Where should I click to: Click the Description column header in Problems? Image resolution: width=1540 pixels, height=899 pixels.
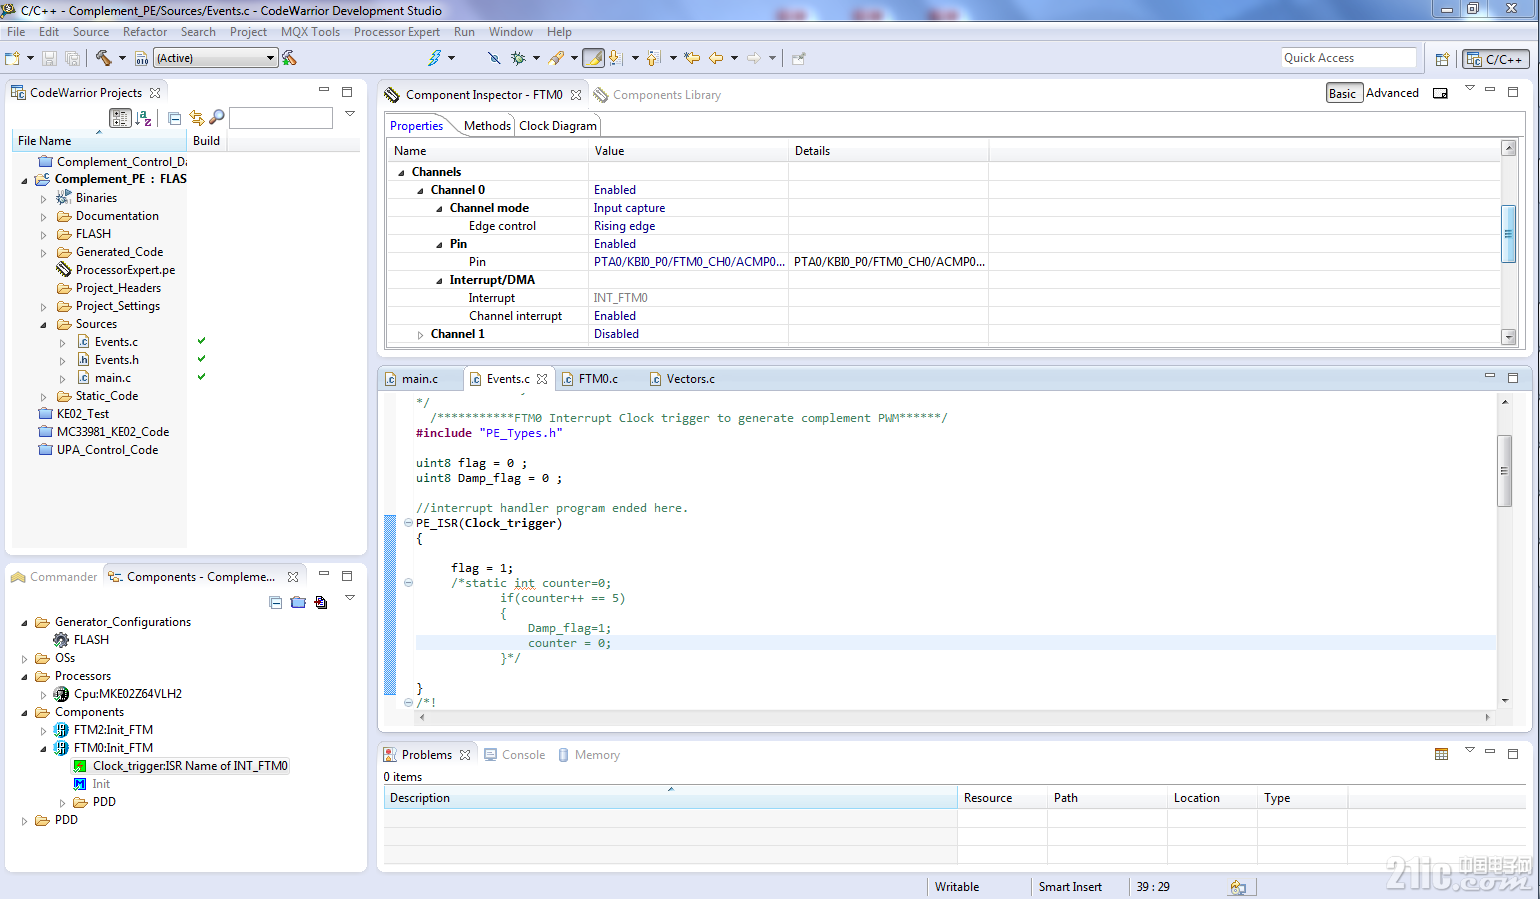click(x=670, y=798)
